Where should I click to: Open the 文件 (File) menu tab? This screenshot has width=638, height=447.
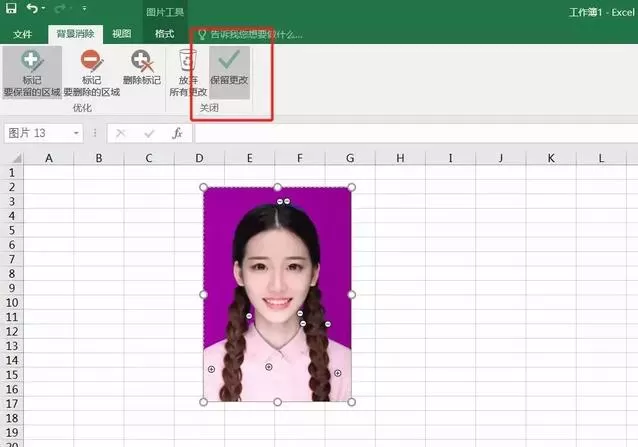22,34
